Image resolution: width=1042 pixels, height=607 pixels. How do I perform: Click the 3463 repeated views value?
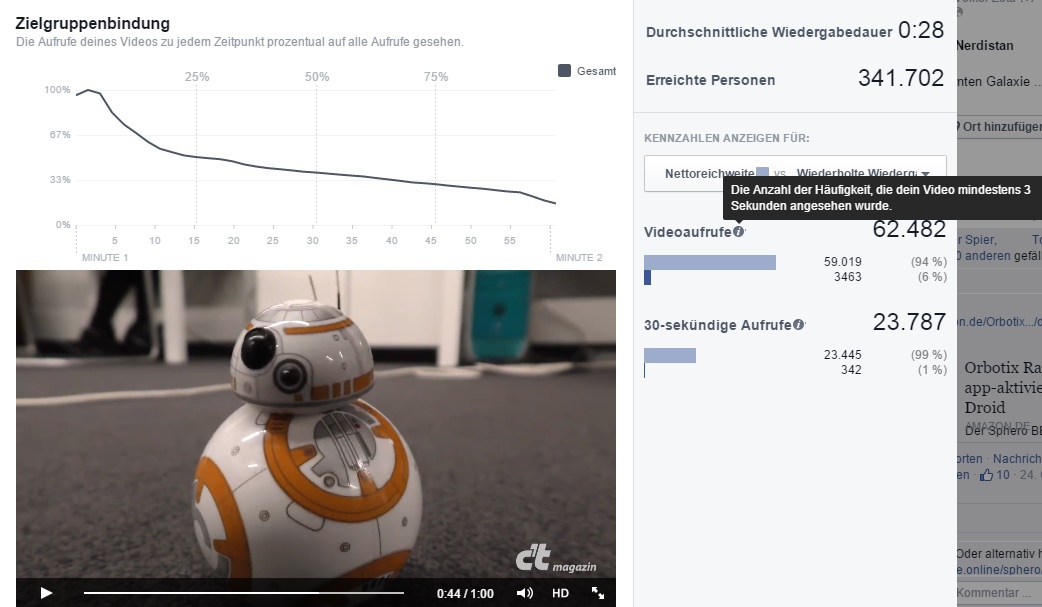point(847,277)
